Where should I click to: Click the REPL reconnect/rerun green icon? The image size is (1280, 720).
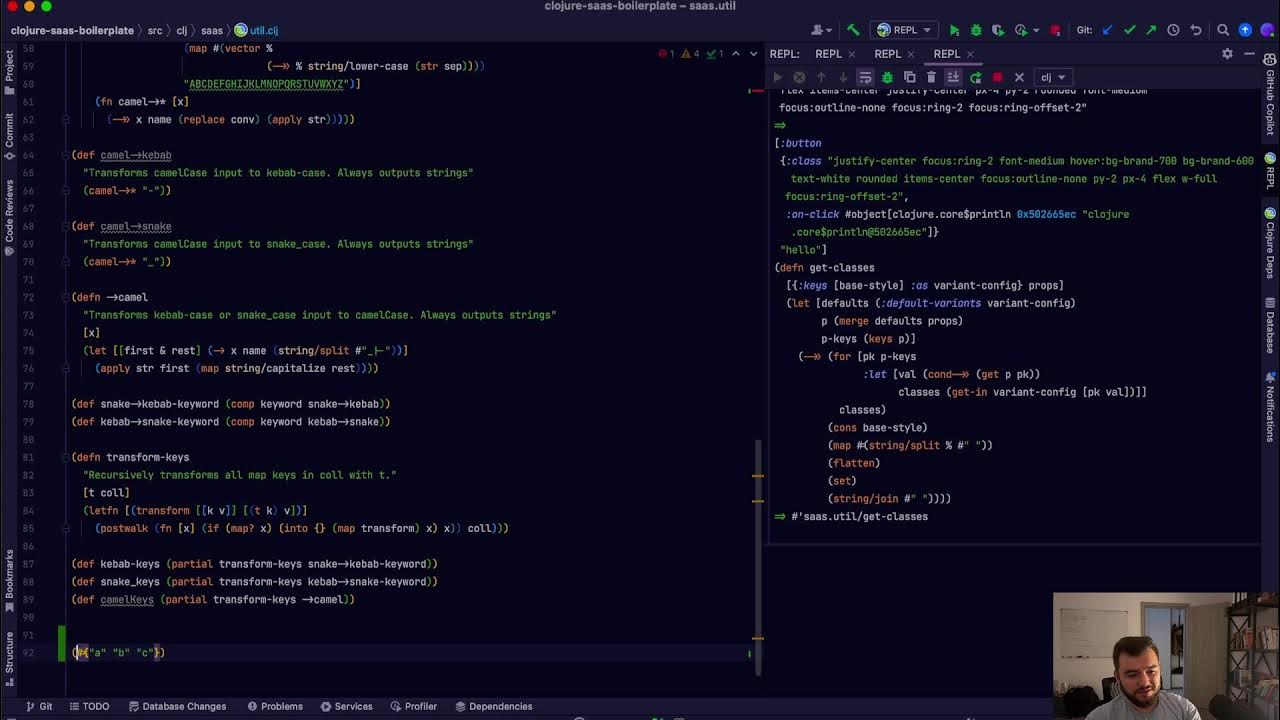(975, 77)
